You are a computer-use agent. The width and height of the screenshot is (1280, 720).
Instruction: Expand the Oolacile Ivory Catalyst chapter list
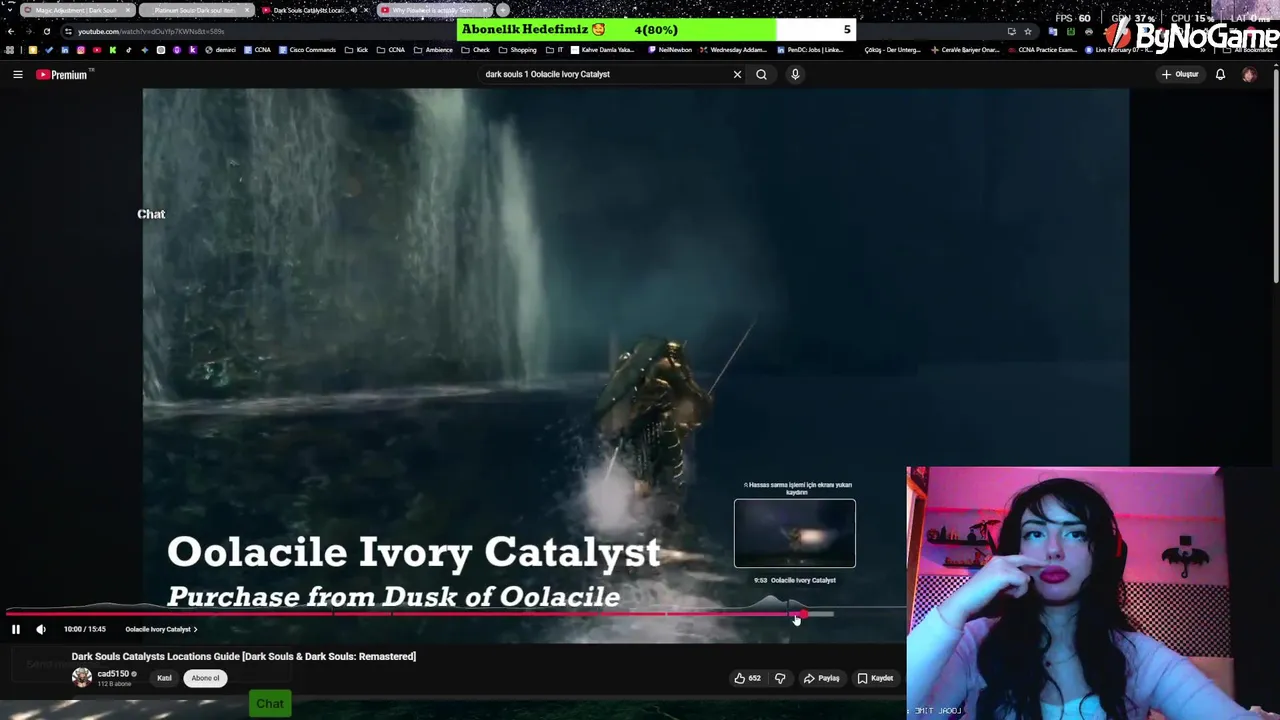click(161, 629)
